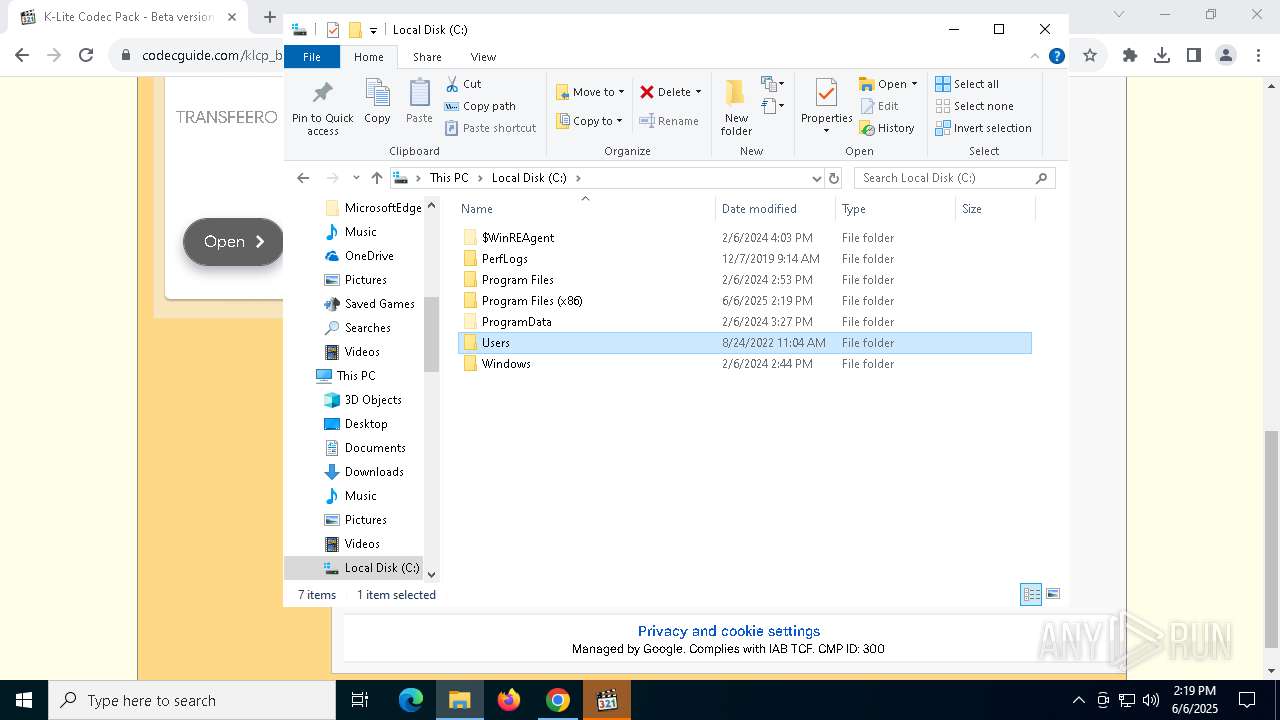Click Invert selection in ribbon
Screen dimensions: 1280x720
tap(983, 128)
